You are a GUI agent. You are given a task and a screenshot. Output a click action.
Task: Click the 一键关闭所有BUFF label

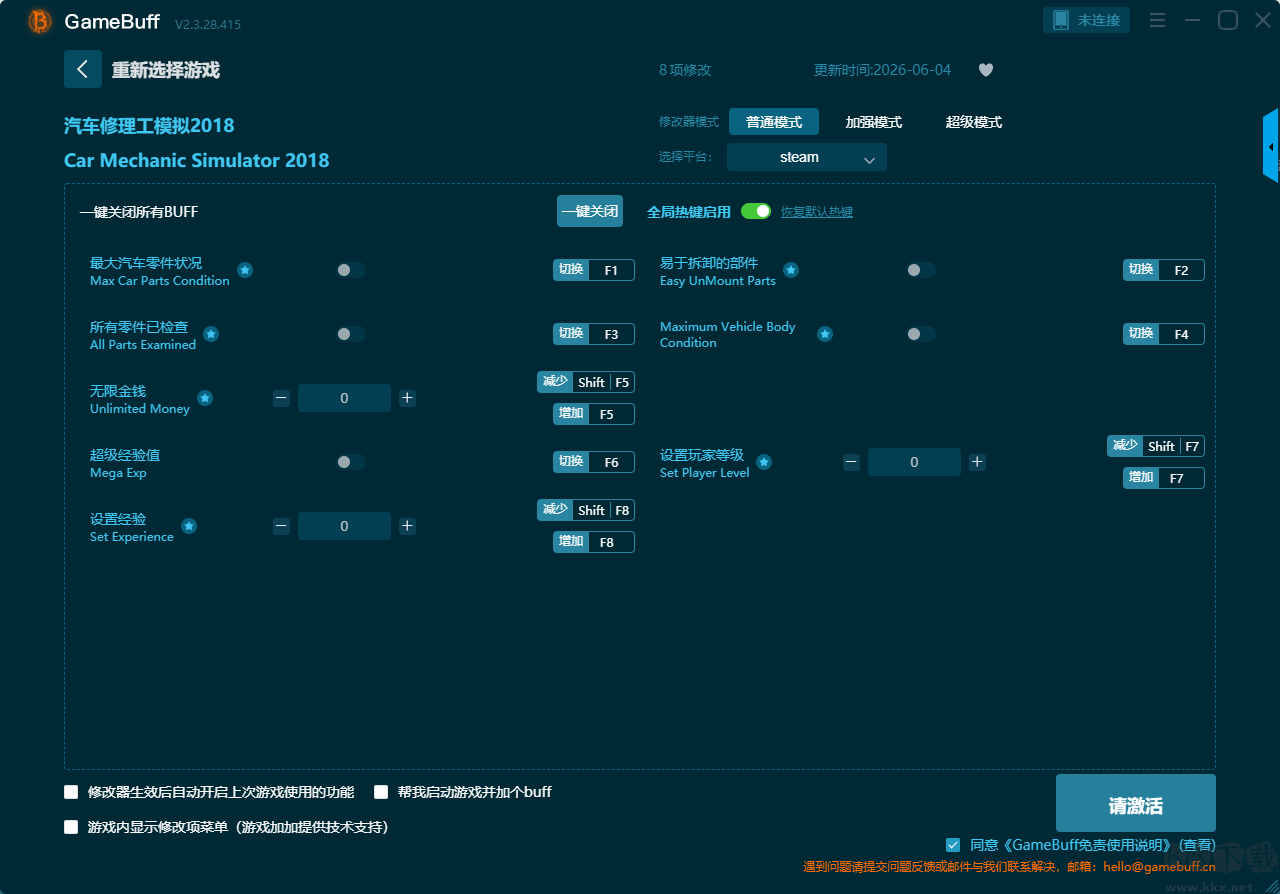139,212
